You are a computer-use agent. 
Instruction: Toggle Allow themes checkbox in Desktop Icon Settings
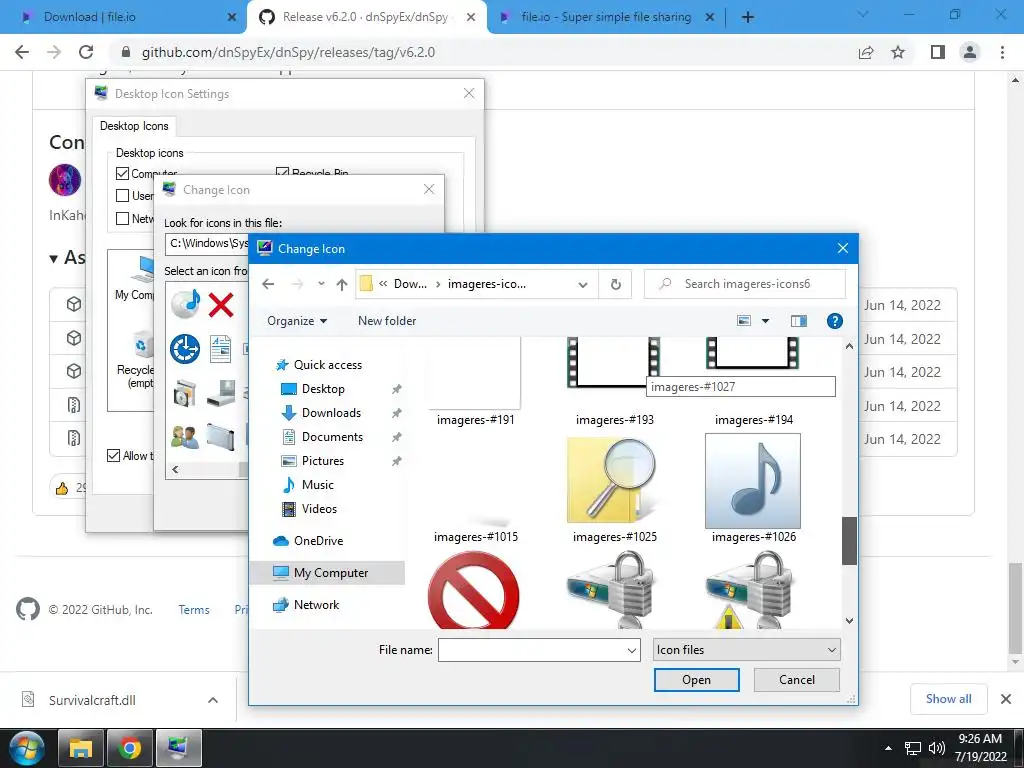point(113,456)
